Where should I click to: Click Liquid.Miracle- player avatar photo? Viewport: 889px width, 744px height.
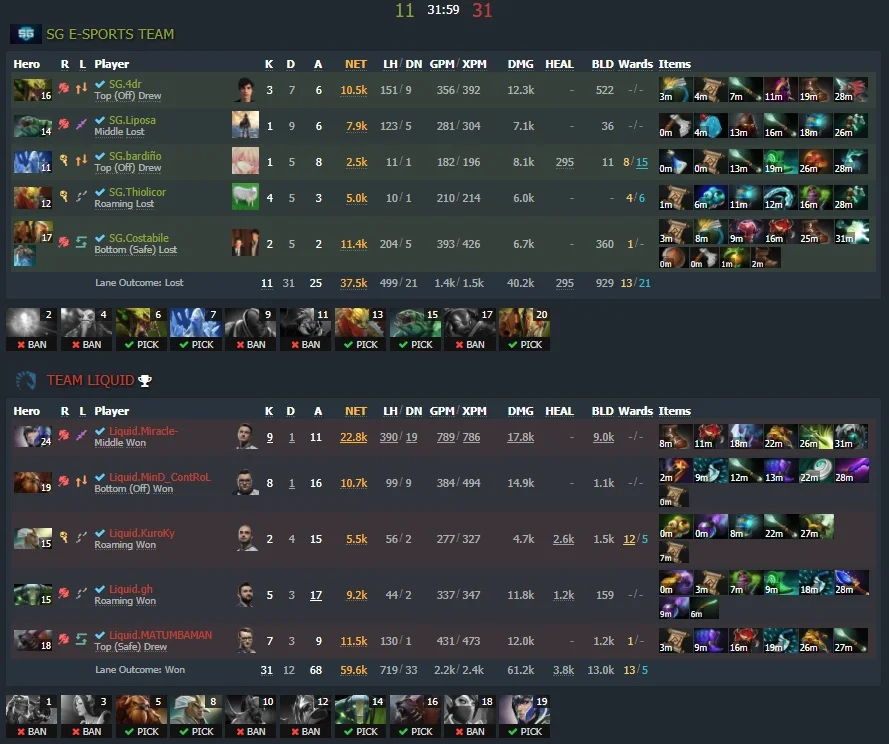pos(245,437)
